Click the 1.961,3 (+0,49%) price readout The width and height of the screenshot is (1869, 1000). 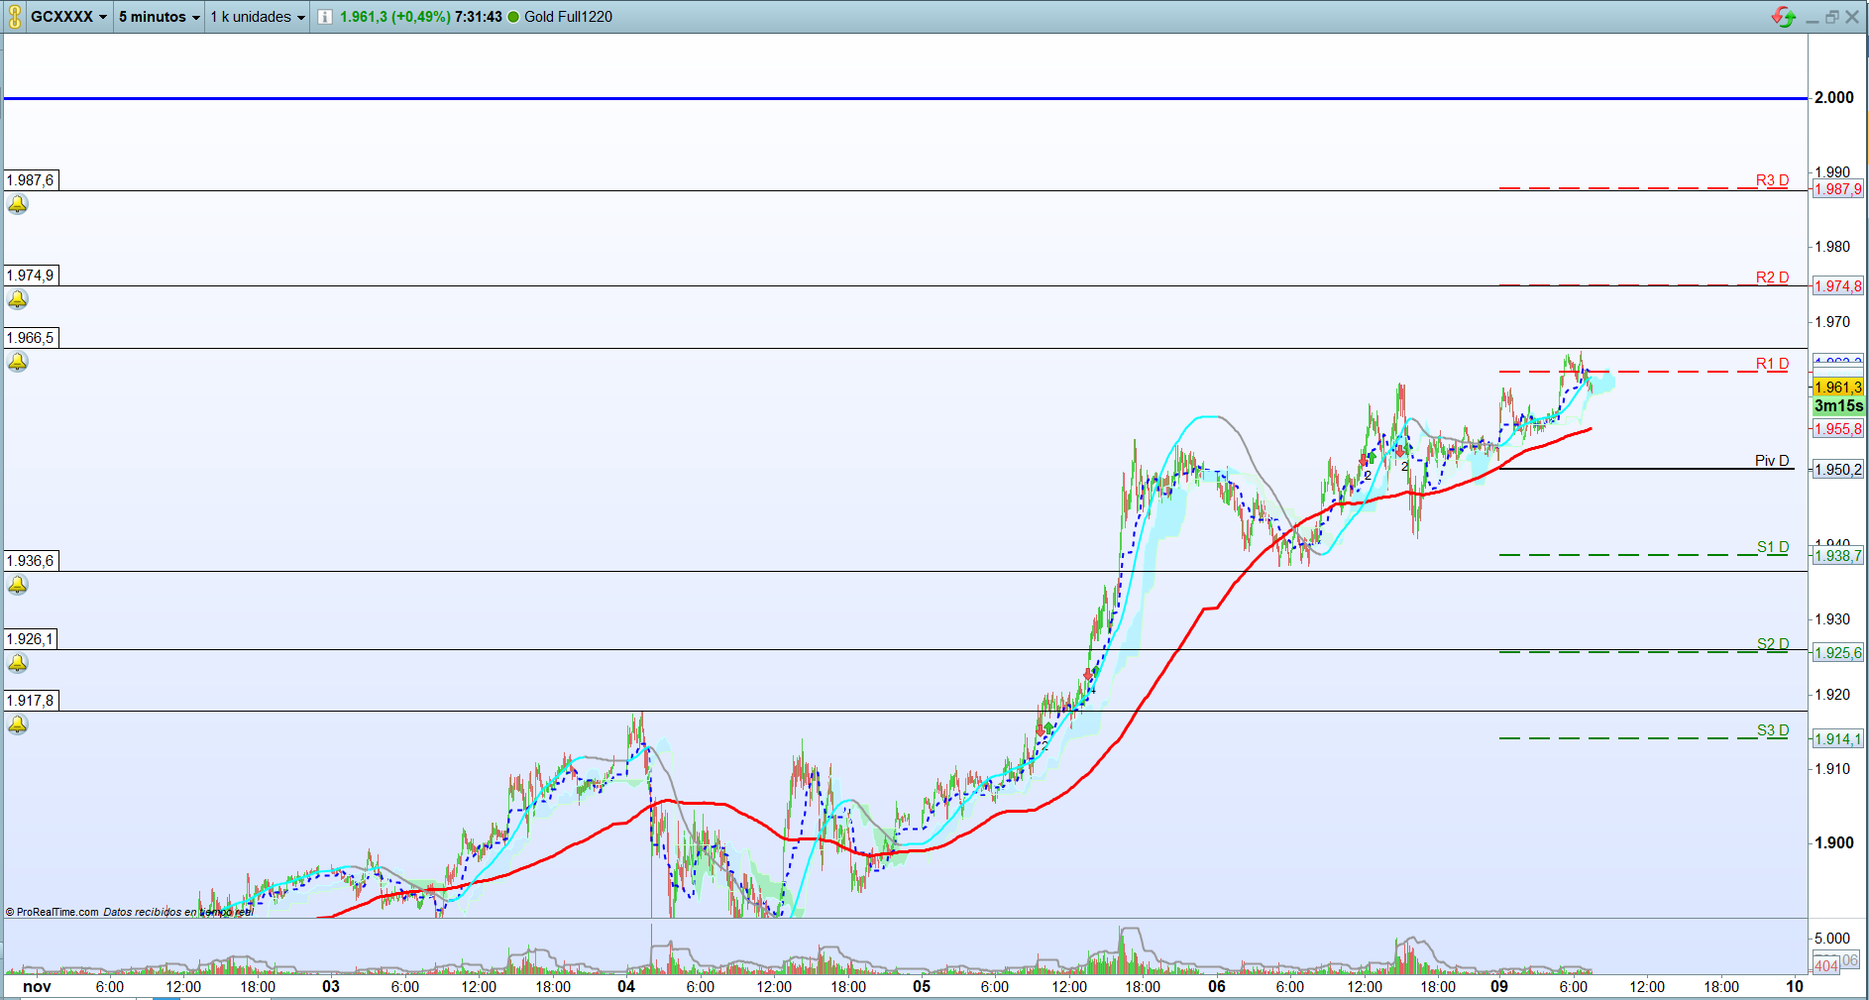pyautogui.click(x=394, y=17)
